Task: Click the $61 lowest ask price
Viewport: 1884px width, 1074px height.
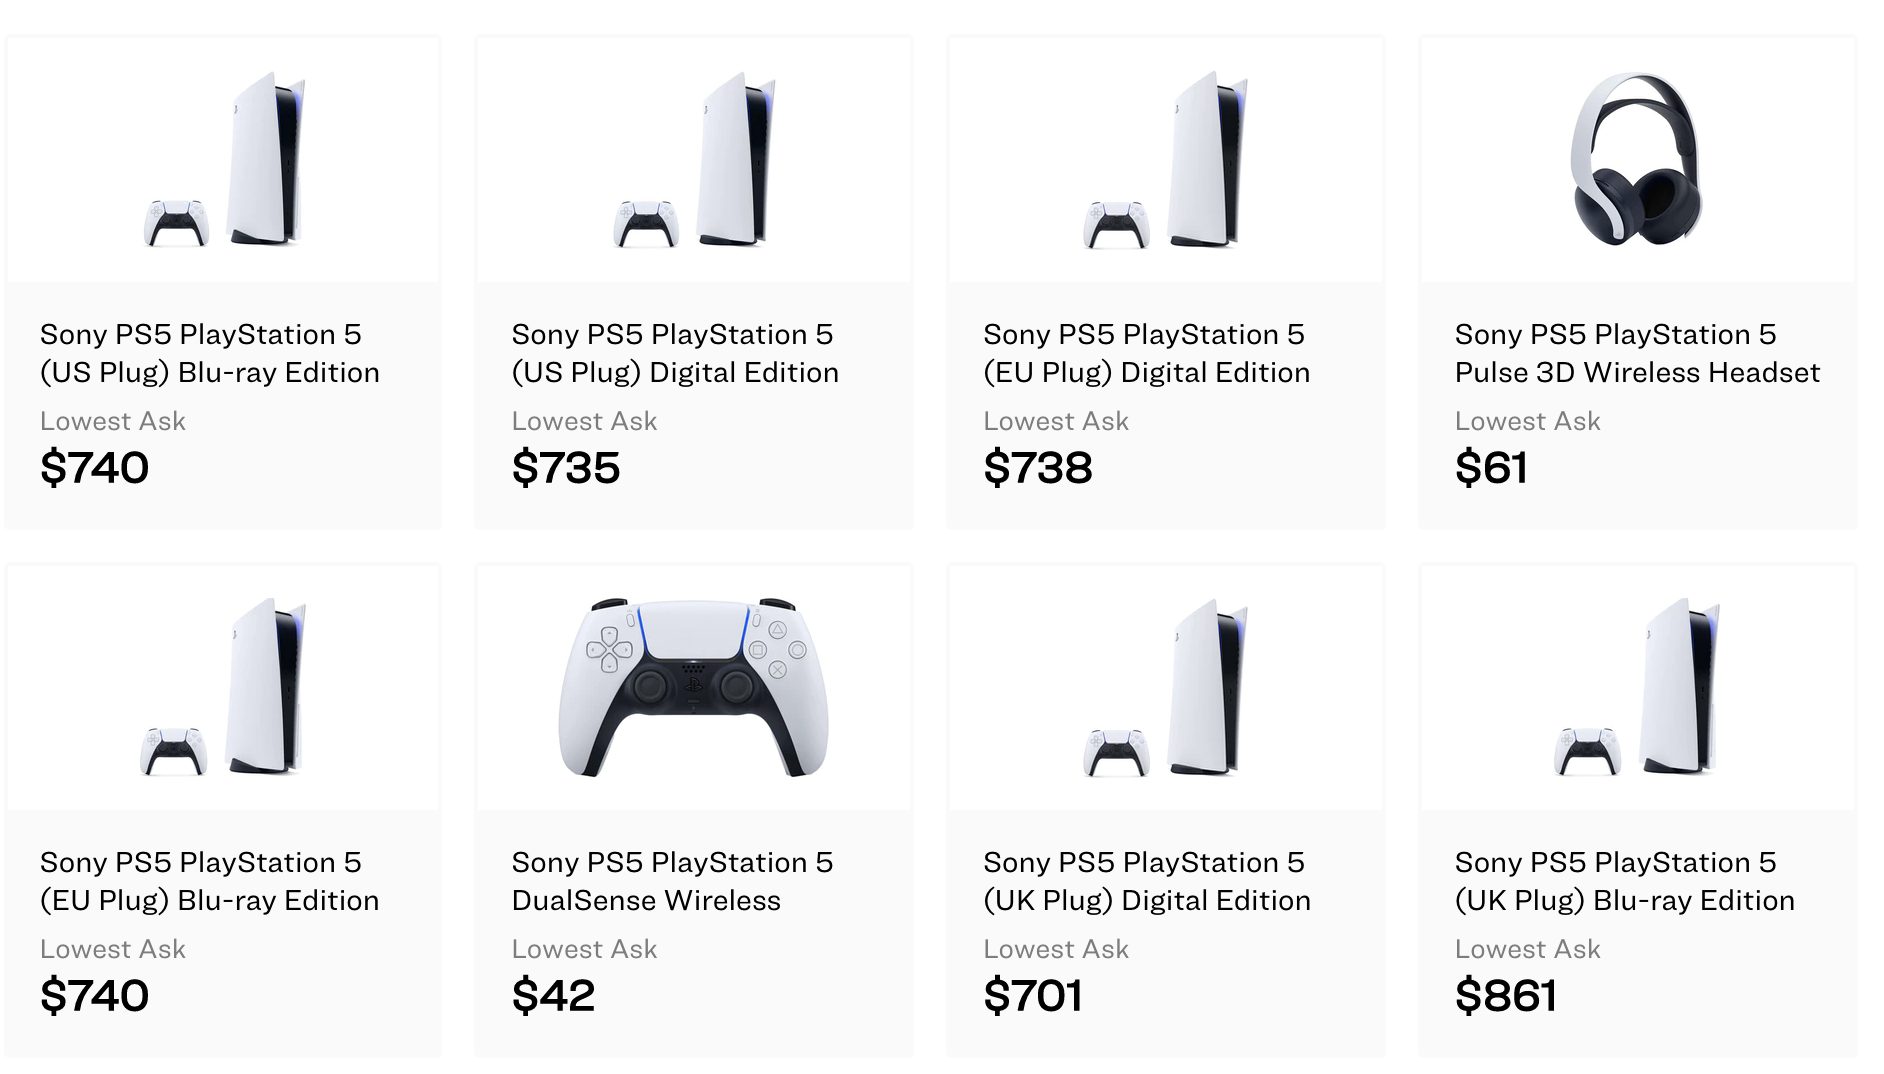Action: [x=1491, y=468]
